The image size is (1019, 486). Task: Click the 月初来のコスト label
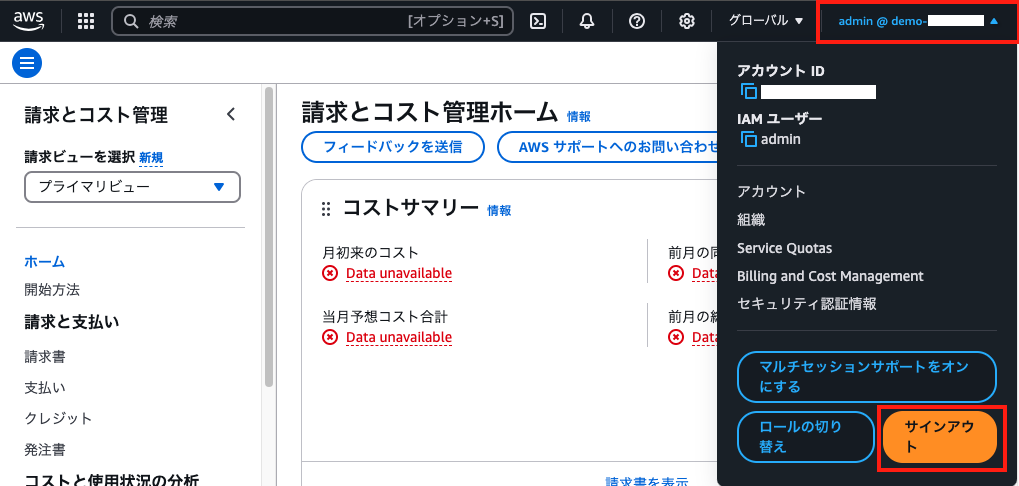[370, 253]
